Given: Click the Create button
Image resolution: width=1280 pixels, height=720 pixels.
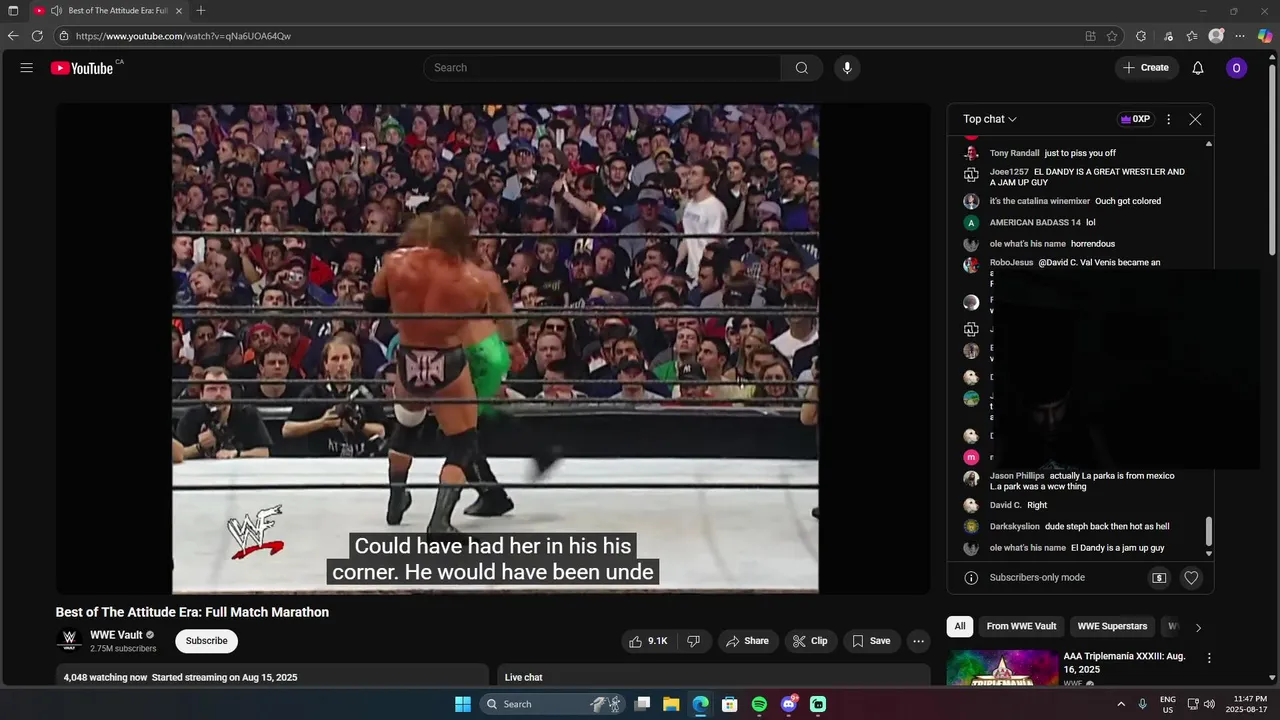Looking at the screenshot, I should (1146, 68).
